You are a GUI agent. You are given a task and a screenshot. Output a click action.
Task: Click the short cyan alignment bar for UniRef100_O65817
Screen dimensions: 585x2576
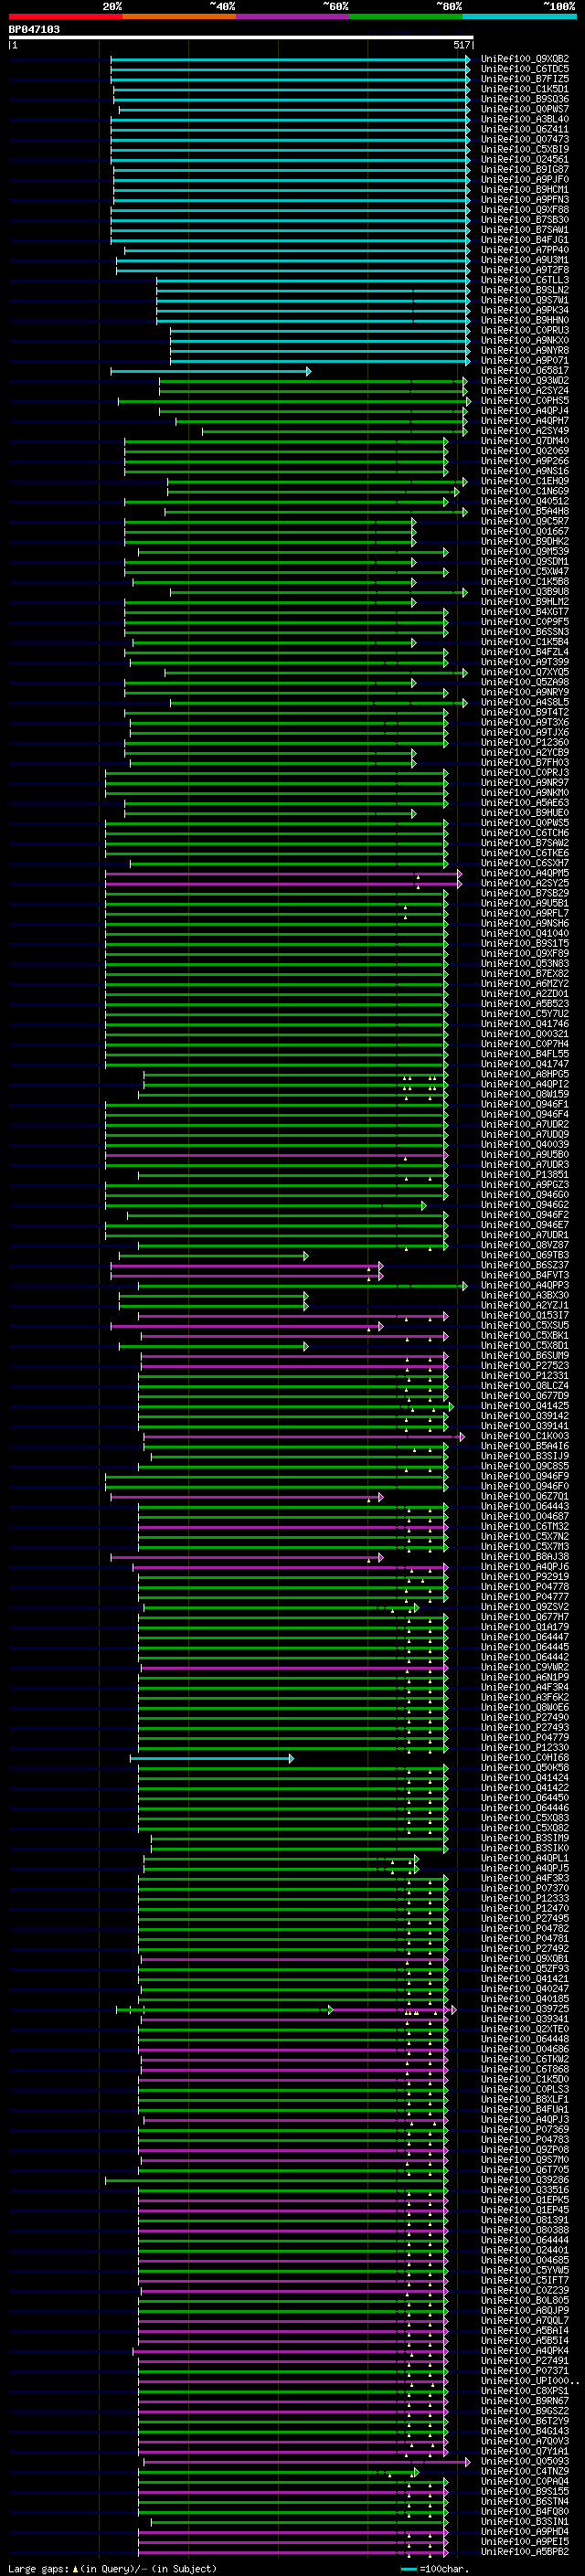(211, 371)
